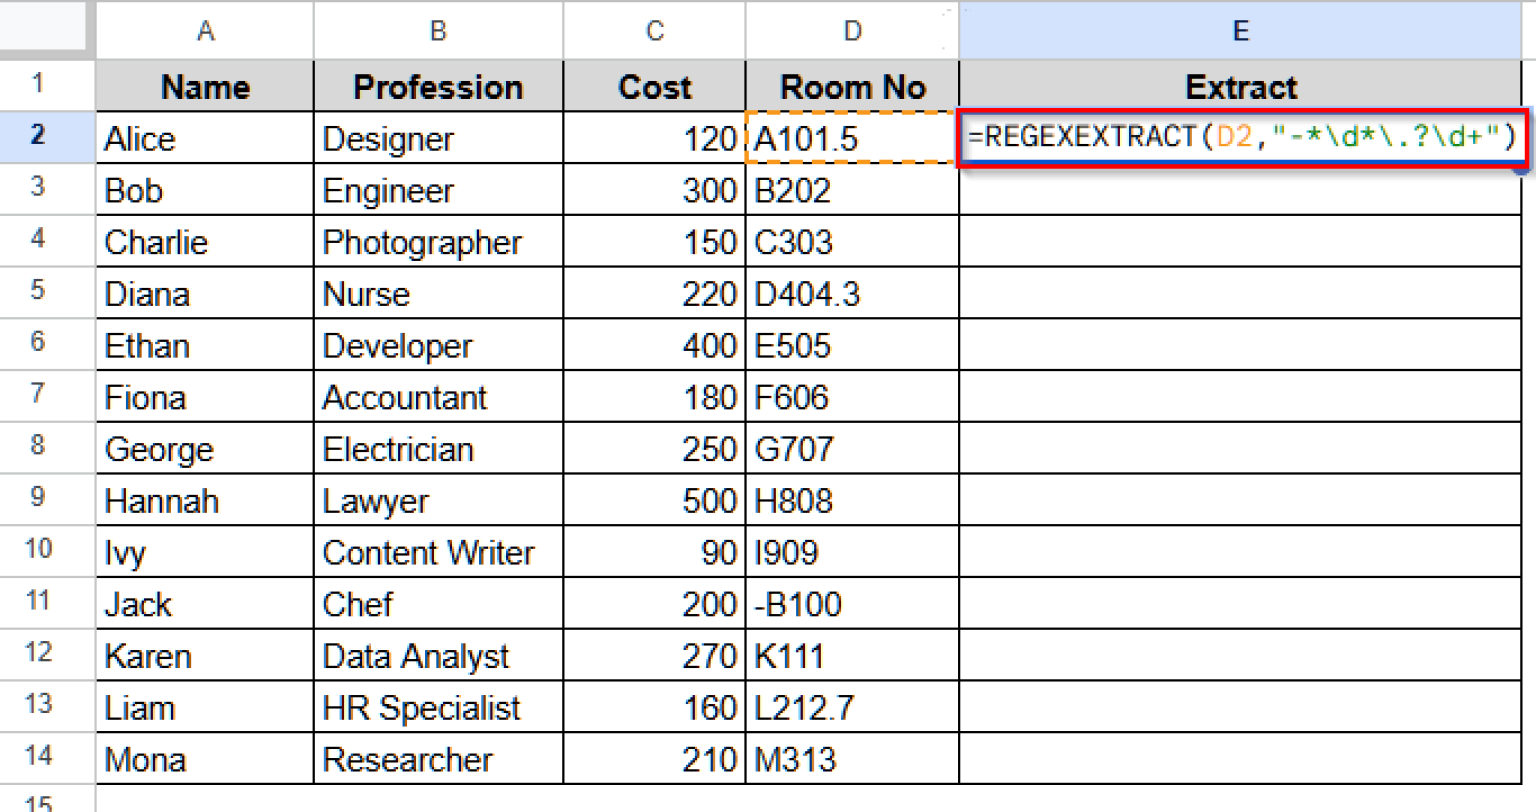Select column header E
The width and height of the screenshot is (1536, 812).
(1240, 30)
